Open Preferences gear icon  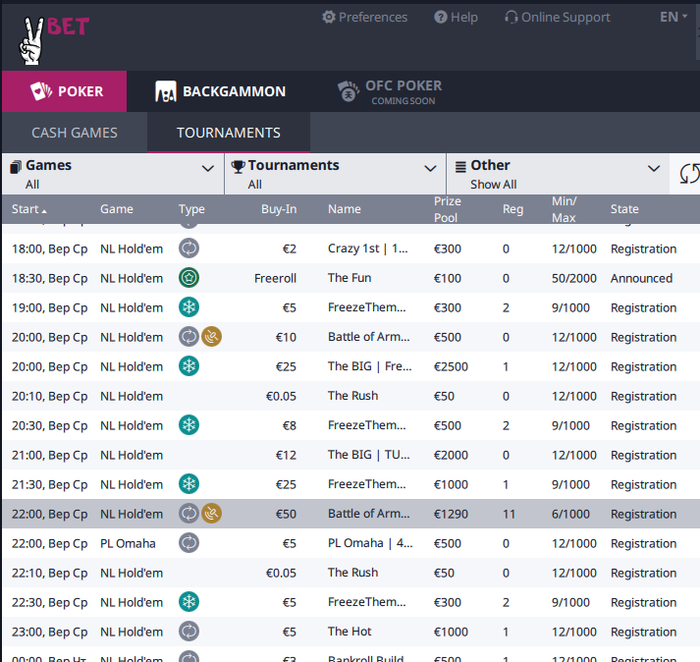(329, 17)
